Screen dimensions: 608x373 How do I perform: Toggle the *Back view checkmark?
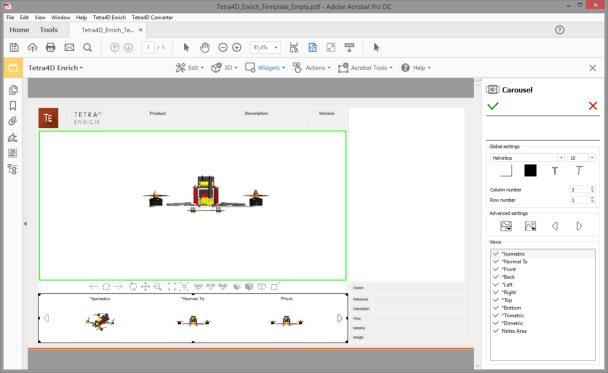(496, 277)
